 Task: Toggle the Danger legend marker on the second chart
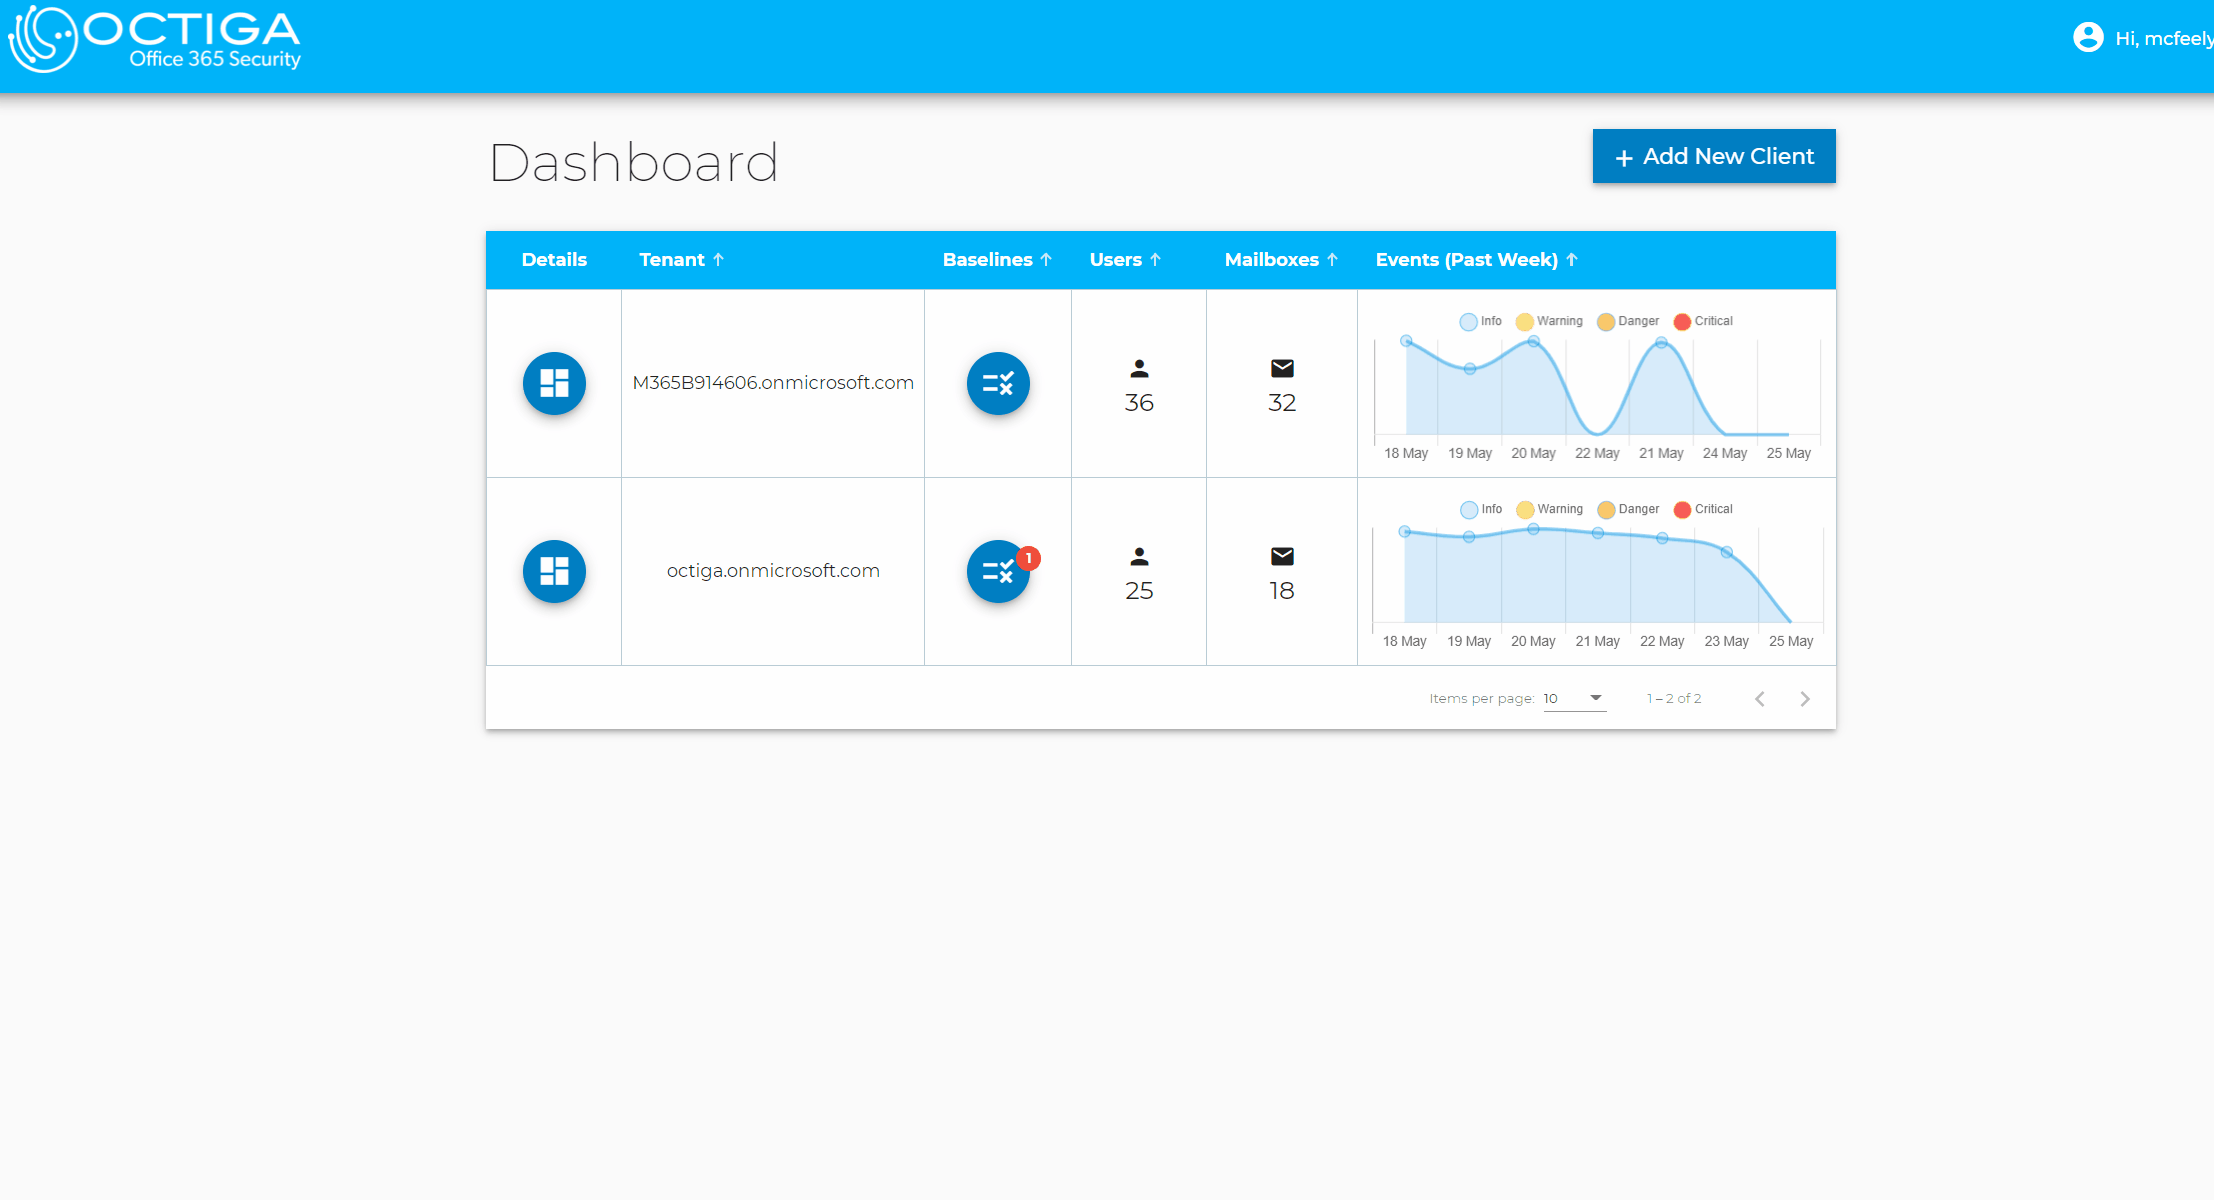[1608, 509]
